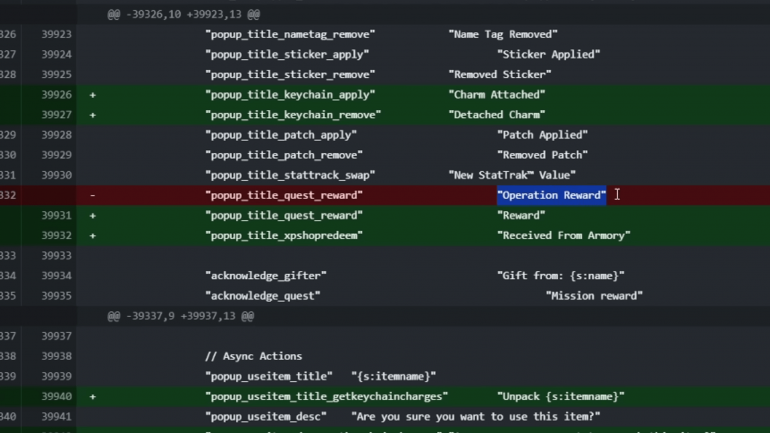This screenshot has width=770, height=433.
Task: Click the "Unpack {s:itemname}" value
Action: coord(560,396)
